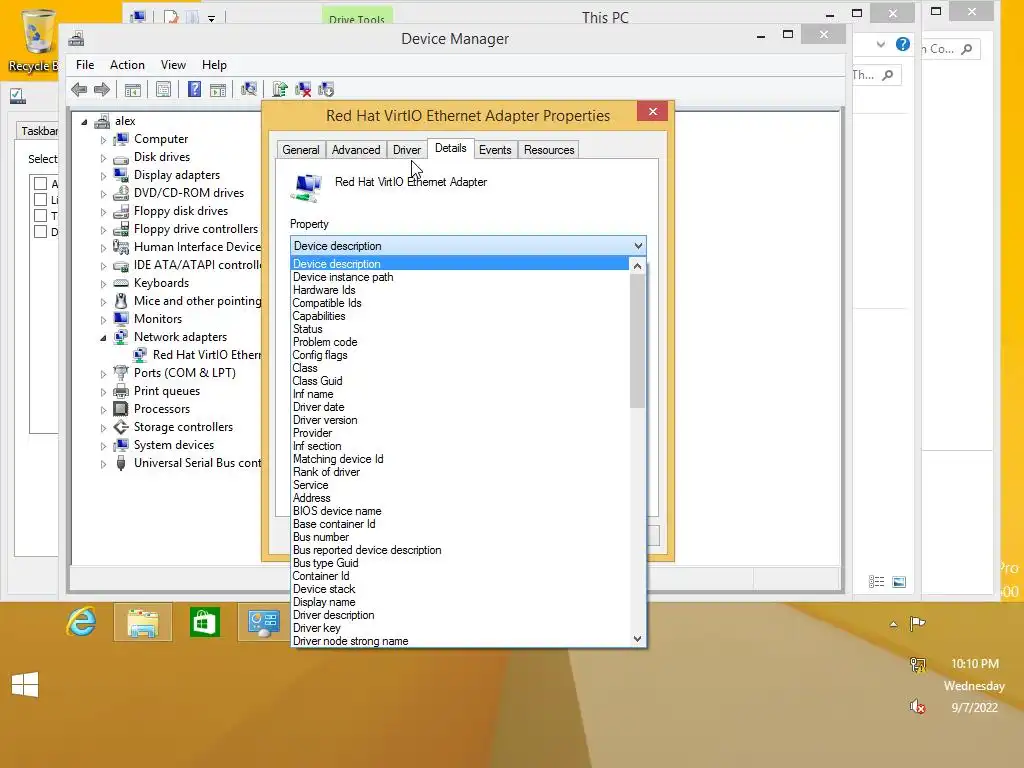Expand the Display adapters tree node

pos(103,176)
